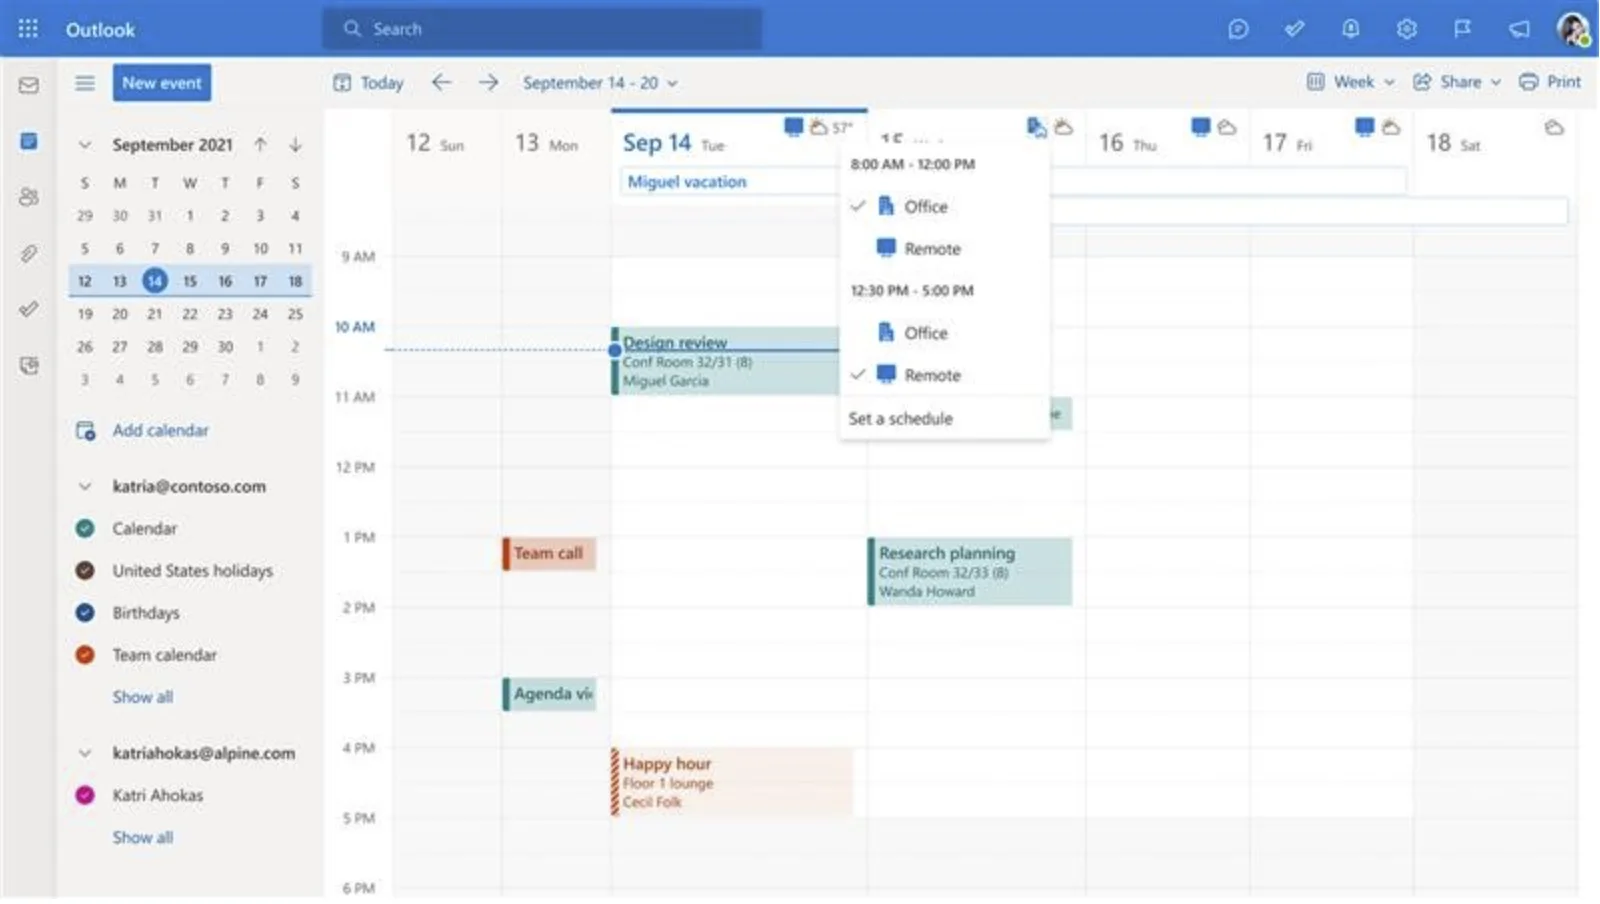Select day 14 in mini calendar
1600x904 pixels.
pos(154,281)
